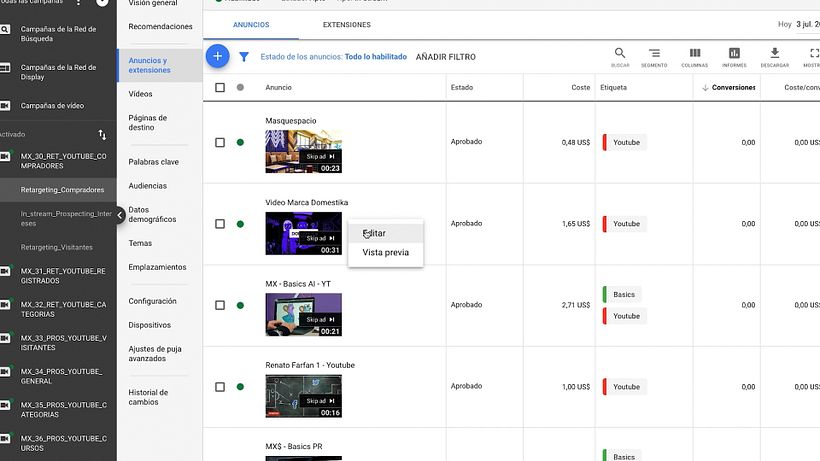This screenshot has width=820, height=461.
Task: Click the Youtube label on Renato Farfan row
Action: 624,387
